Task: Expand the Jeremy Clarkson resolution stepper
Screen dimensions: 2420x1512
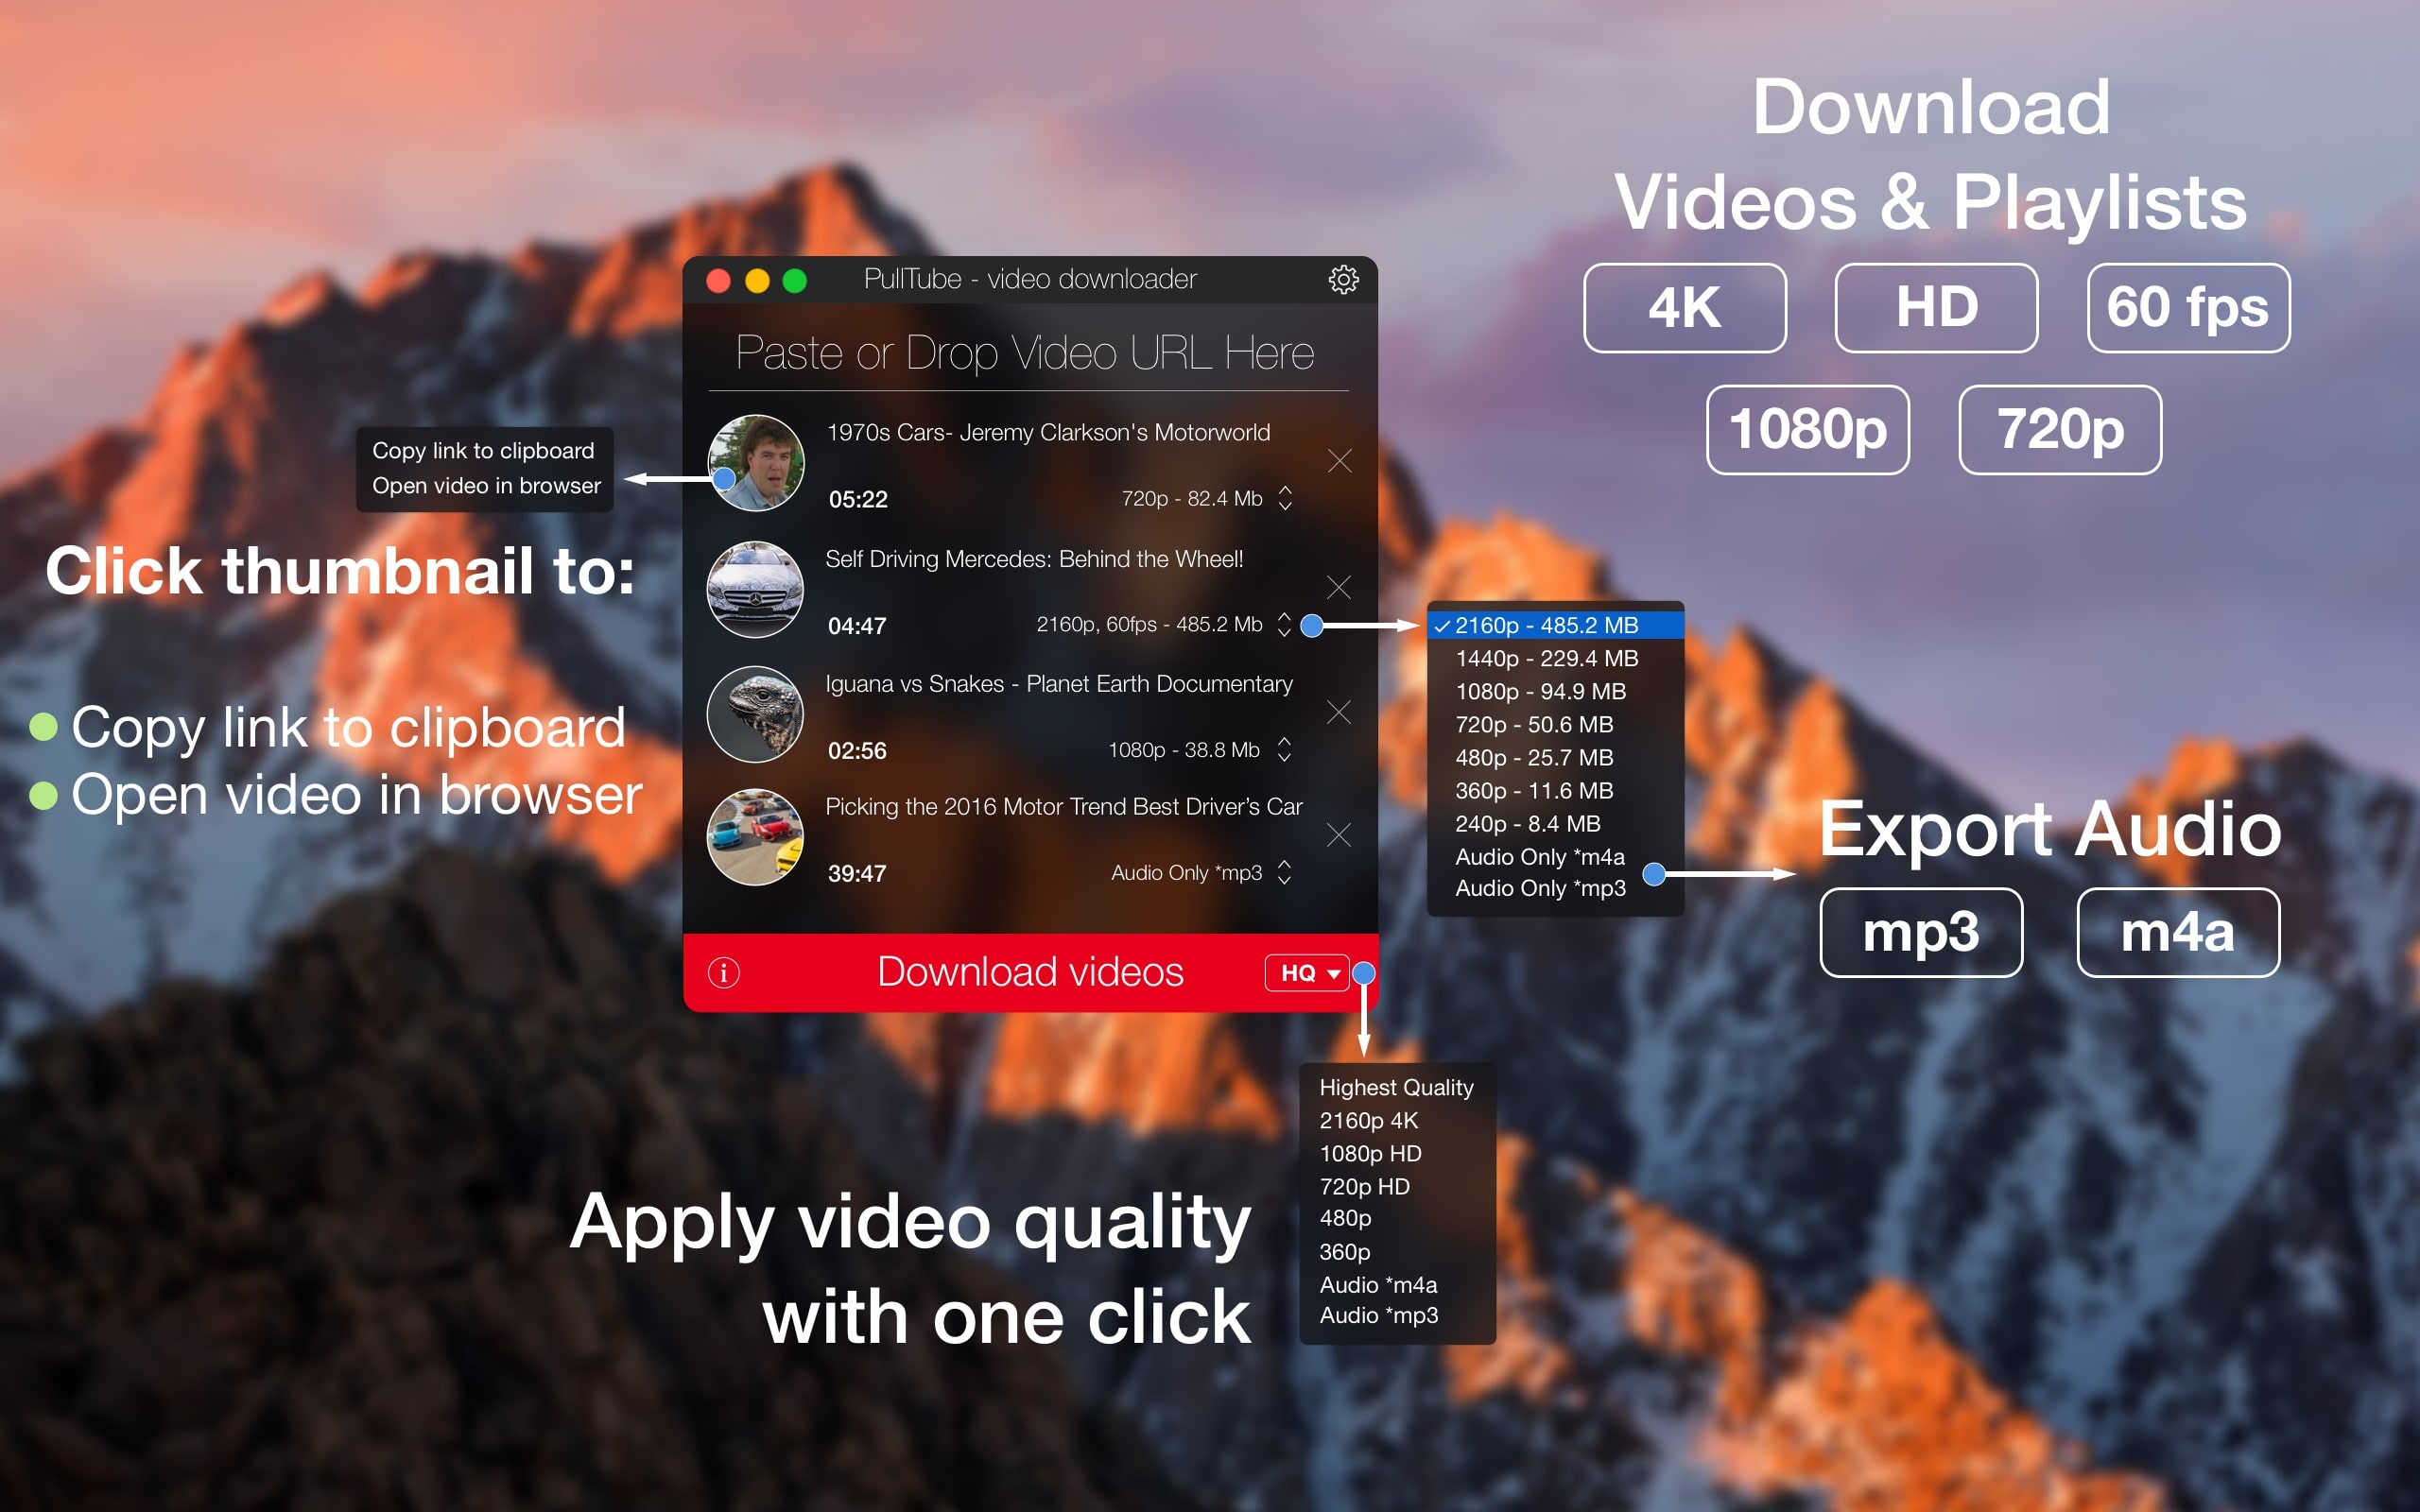Action: click(x=1284, y=507)
